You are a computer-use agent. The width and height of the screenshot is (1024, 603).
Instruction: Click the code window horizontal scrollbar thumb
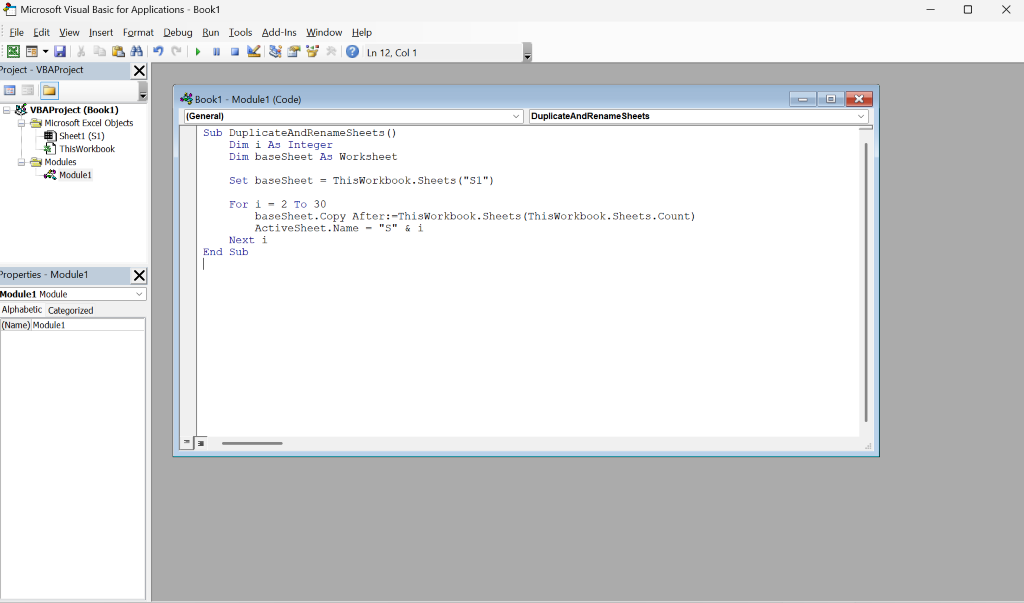pyautogui.click(x=252, y=443)
